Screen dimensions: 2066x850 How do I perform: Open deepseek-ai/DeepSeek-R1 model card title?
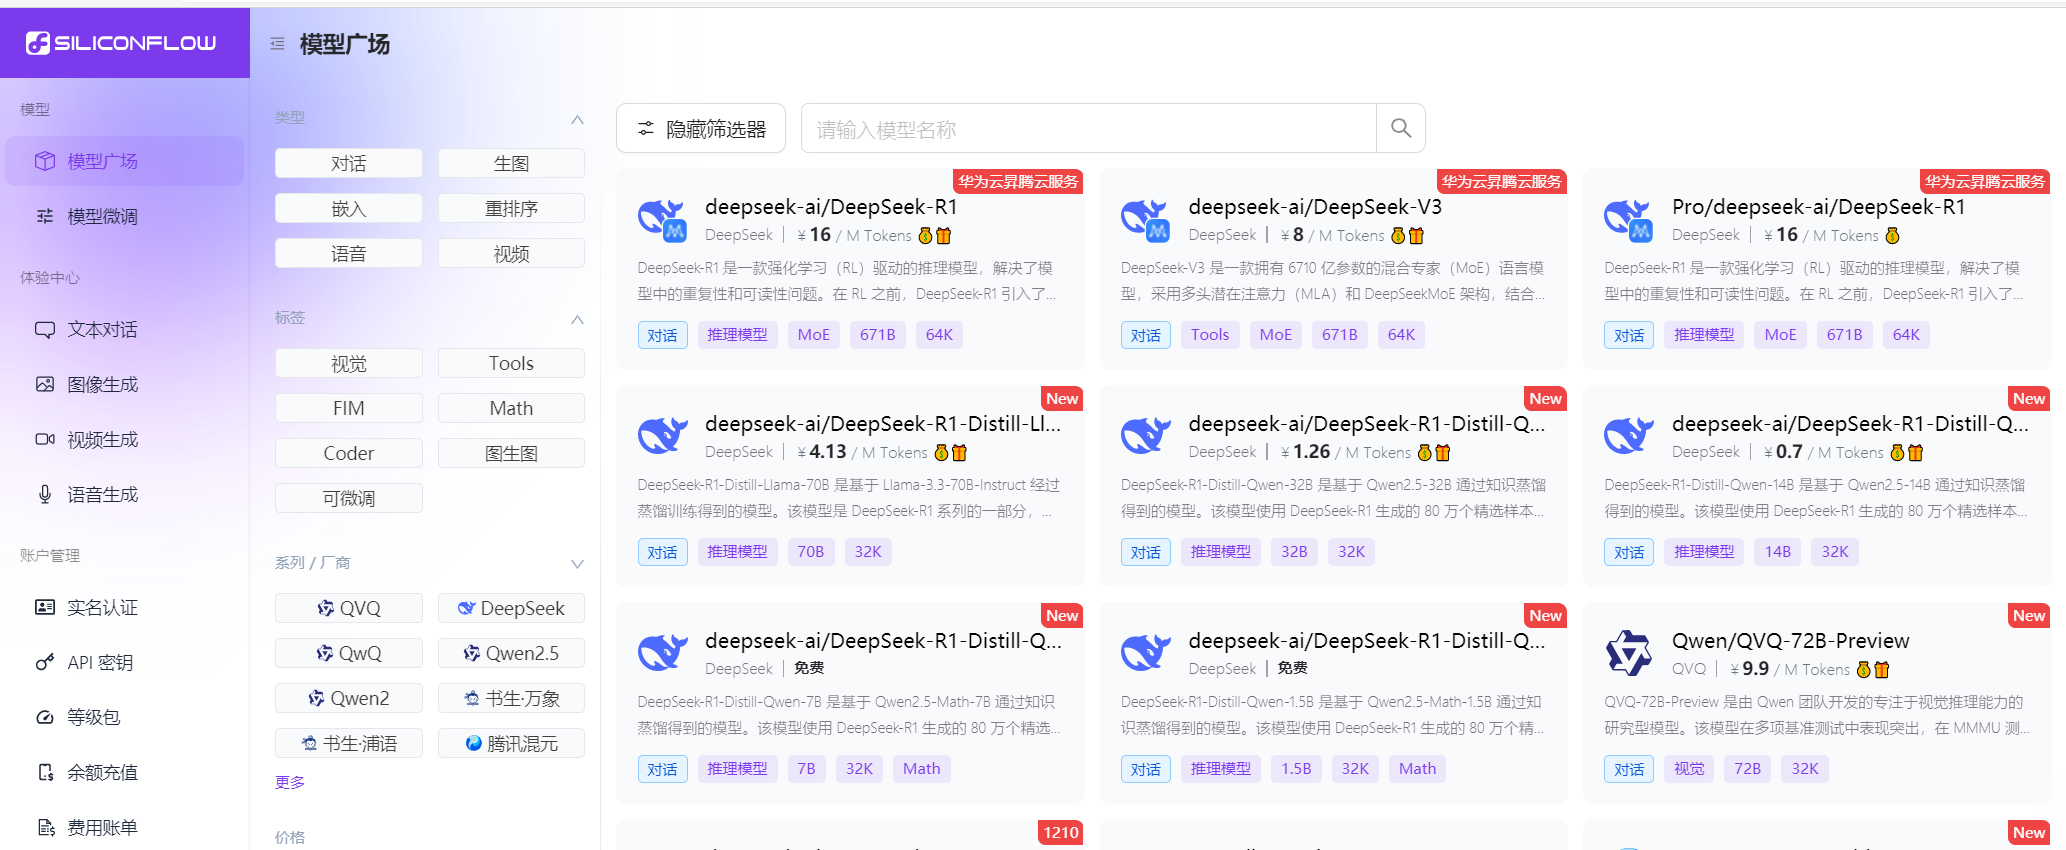pyautogui.click(x=831, y=207)
